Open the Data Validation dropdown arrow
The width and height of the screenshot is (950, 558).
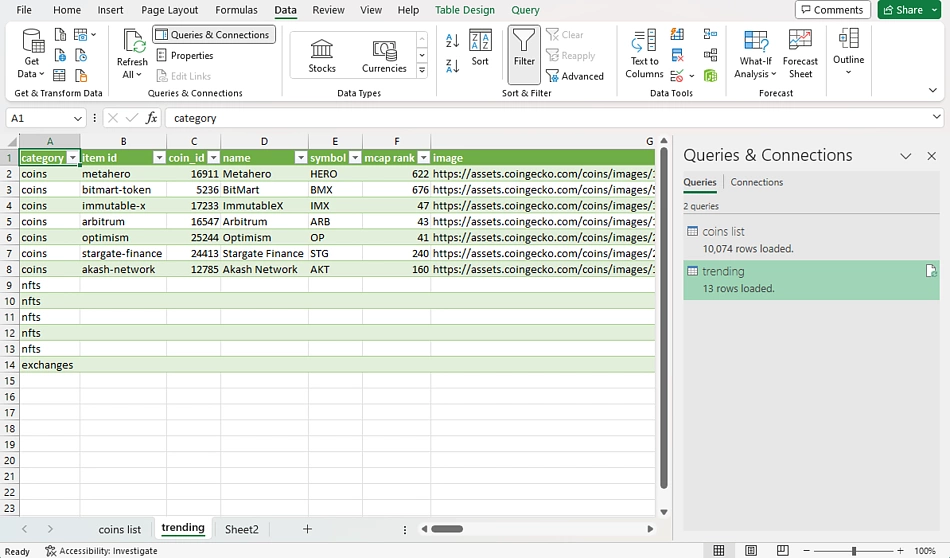click(x=691, y=76)
